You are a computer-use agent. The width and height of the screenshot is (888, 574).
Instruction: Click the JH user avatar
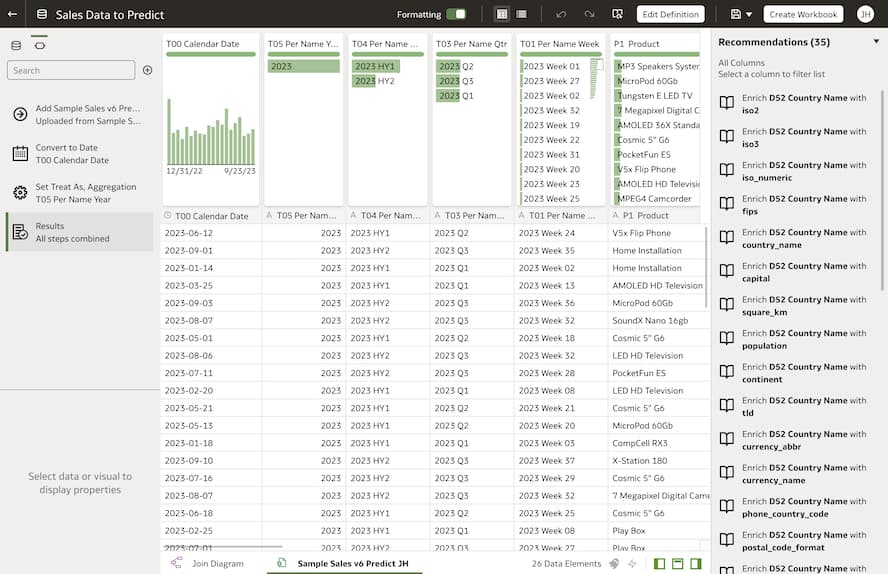[x=865, y=14]
